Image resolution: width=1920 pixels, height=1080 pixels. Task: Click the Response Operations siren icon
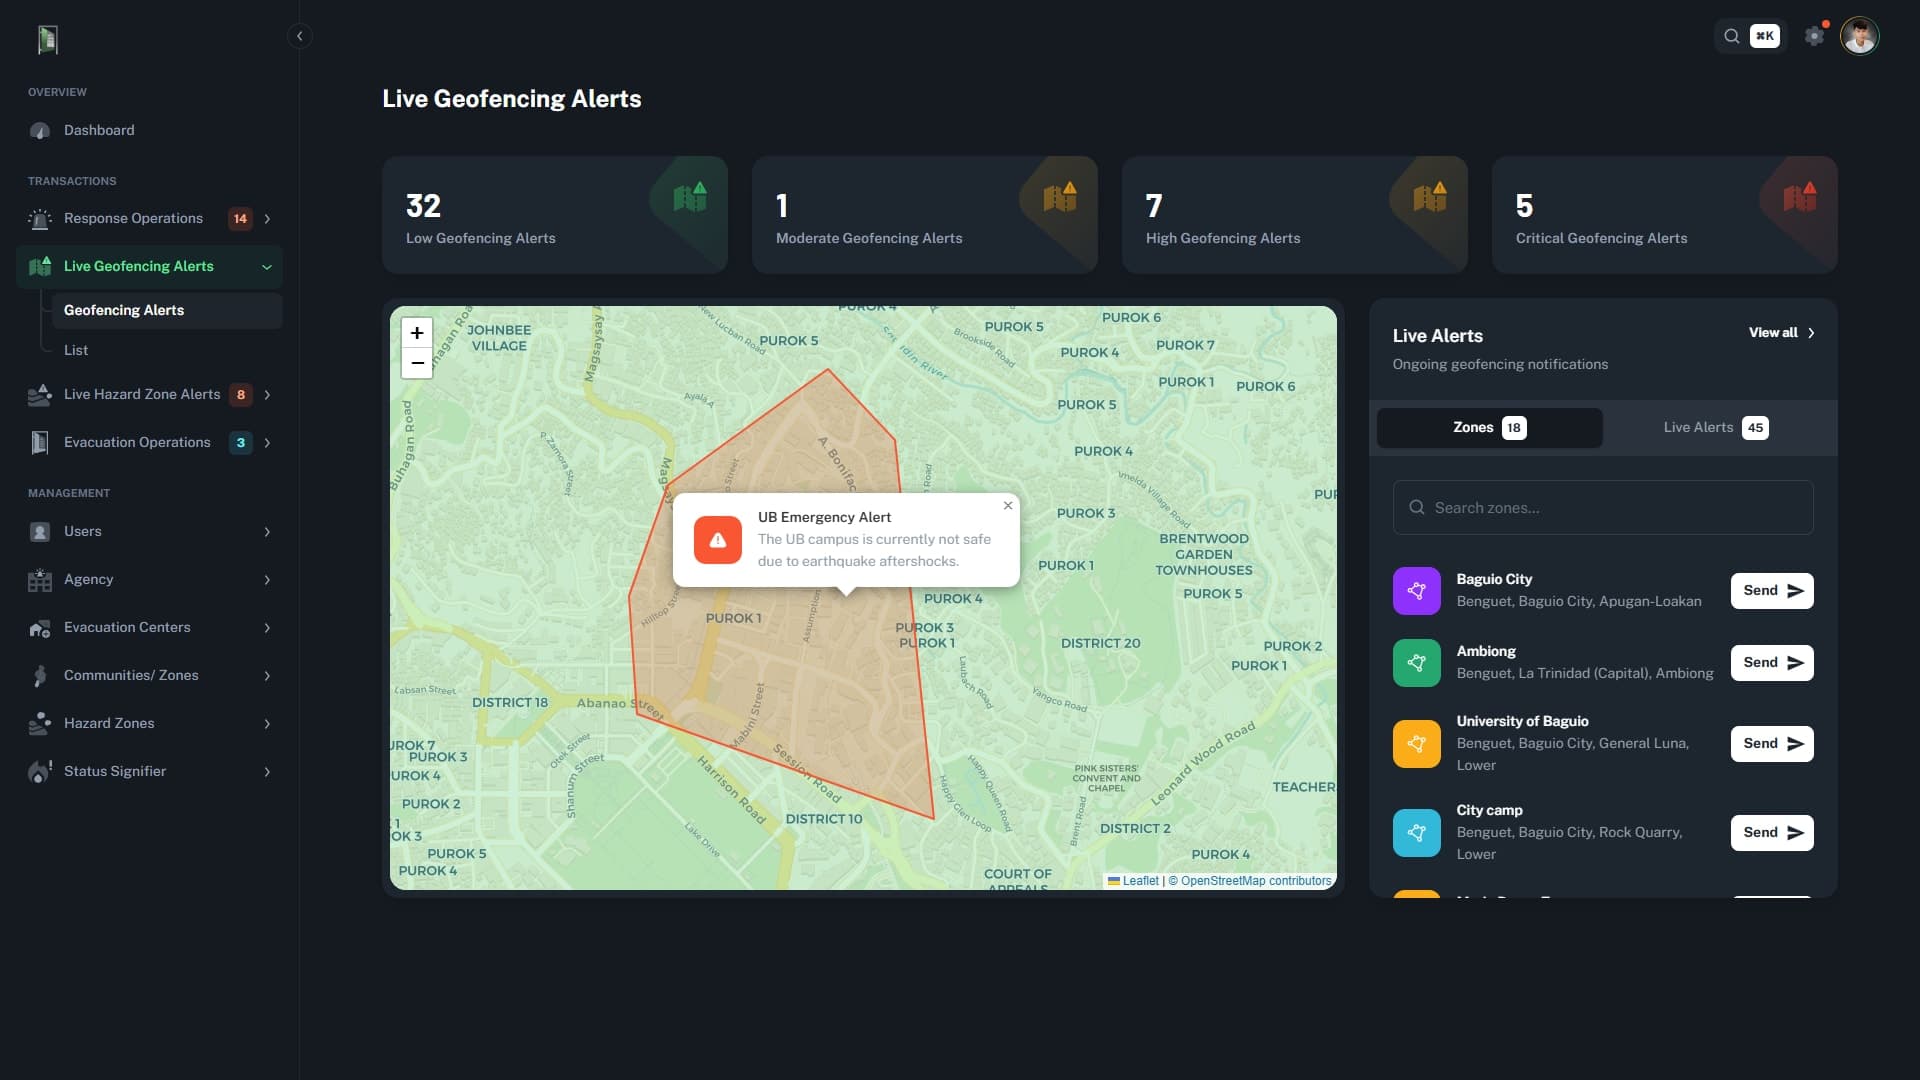click(x=40, y=219)
